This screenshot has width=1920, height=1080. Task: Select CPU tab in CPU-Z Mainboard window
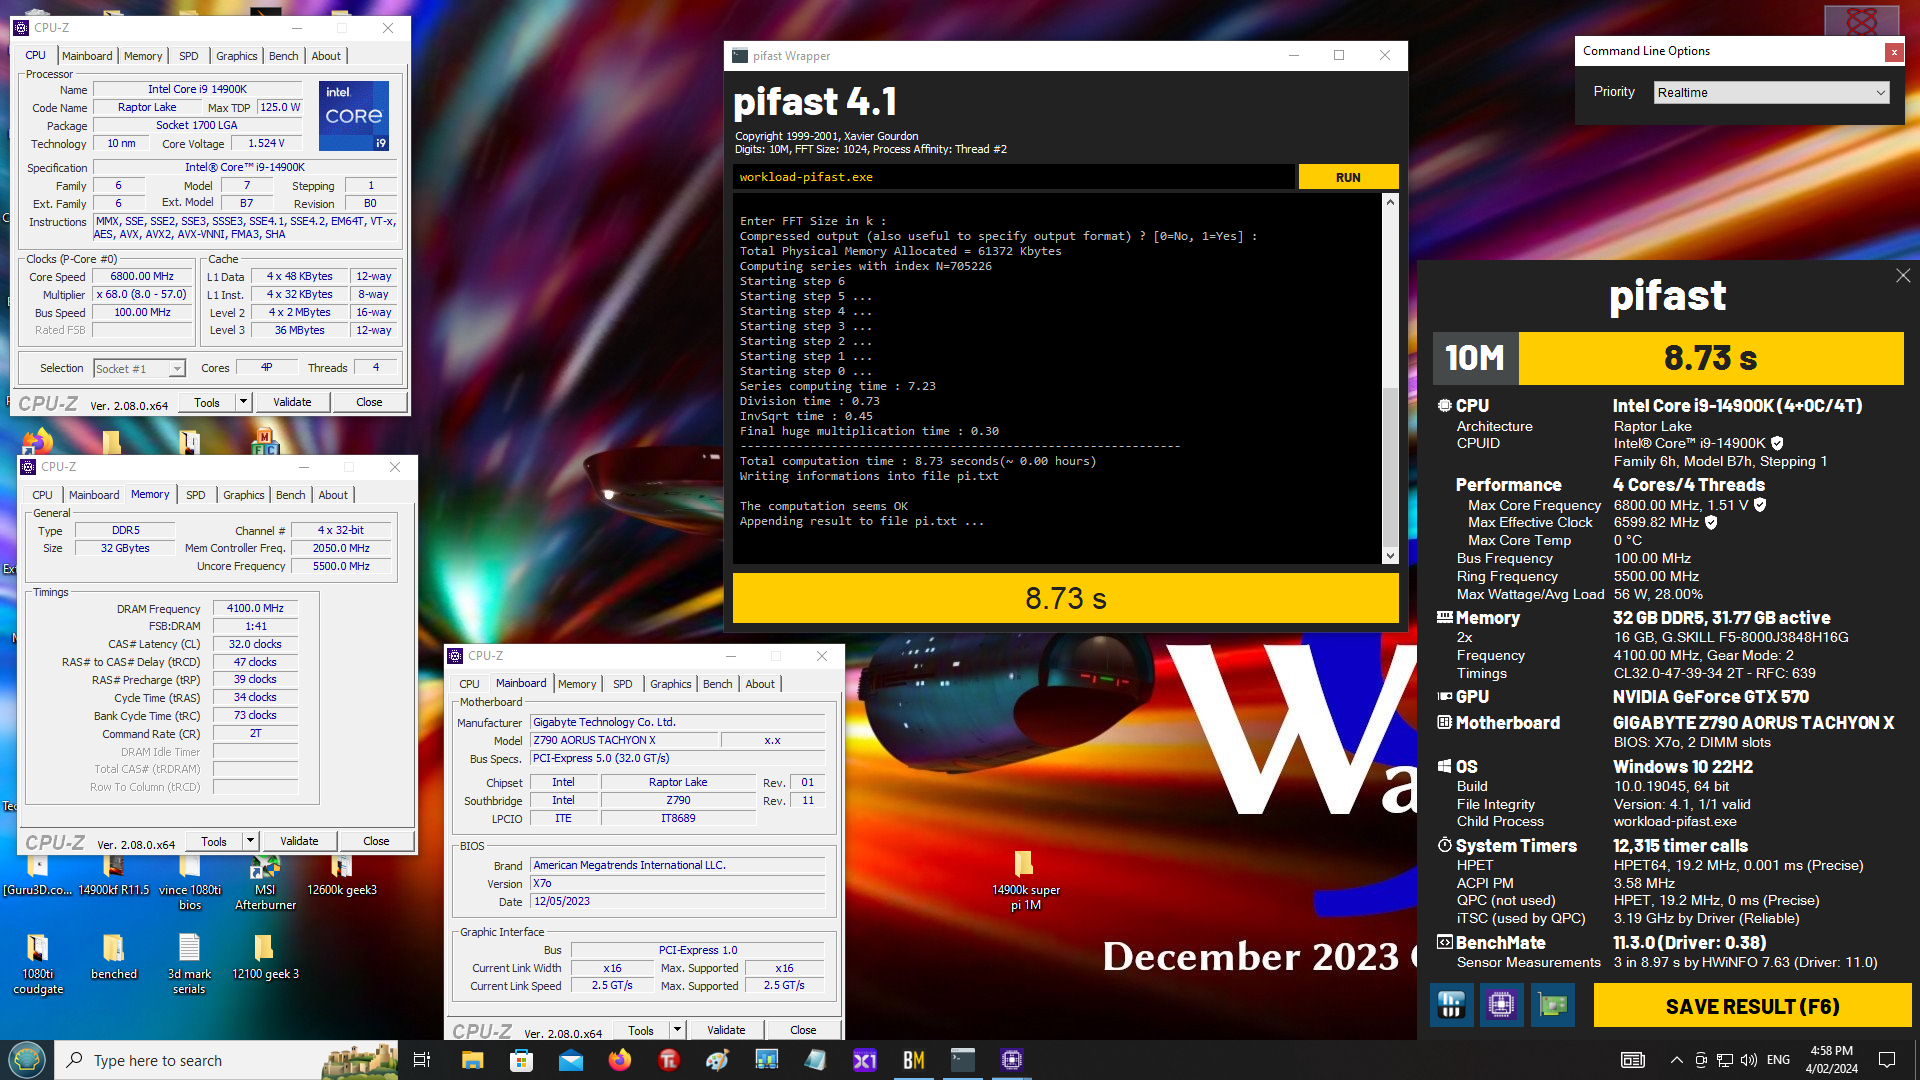point(469,684)
